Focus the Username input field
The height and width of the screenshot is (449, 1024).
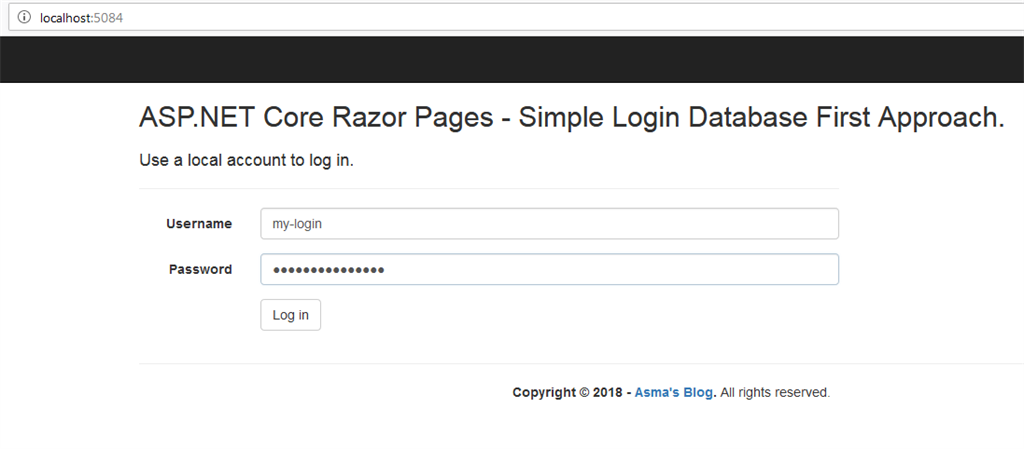pos(548,224)
